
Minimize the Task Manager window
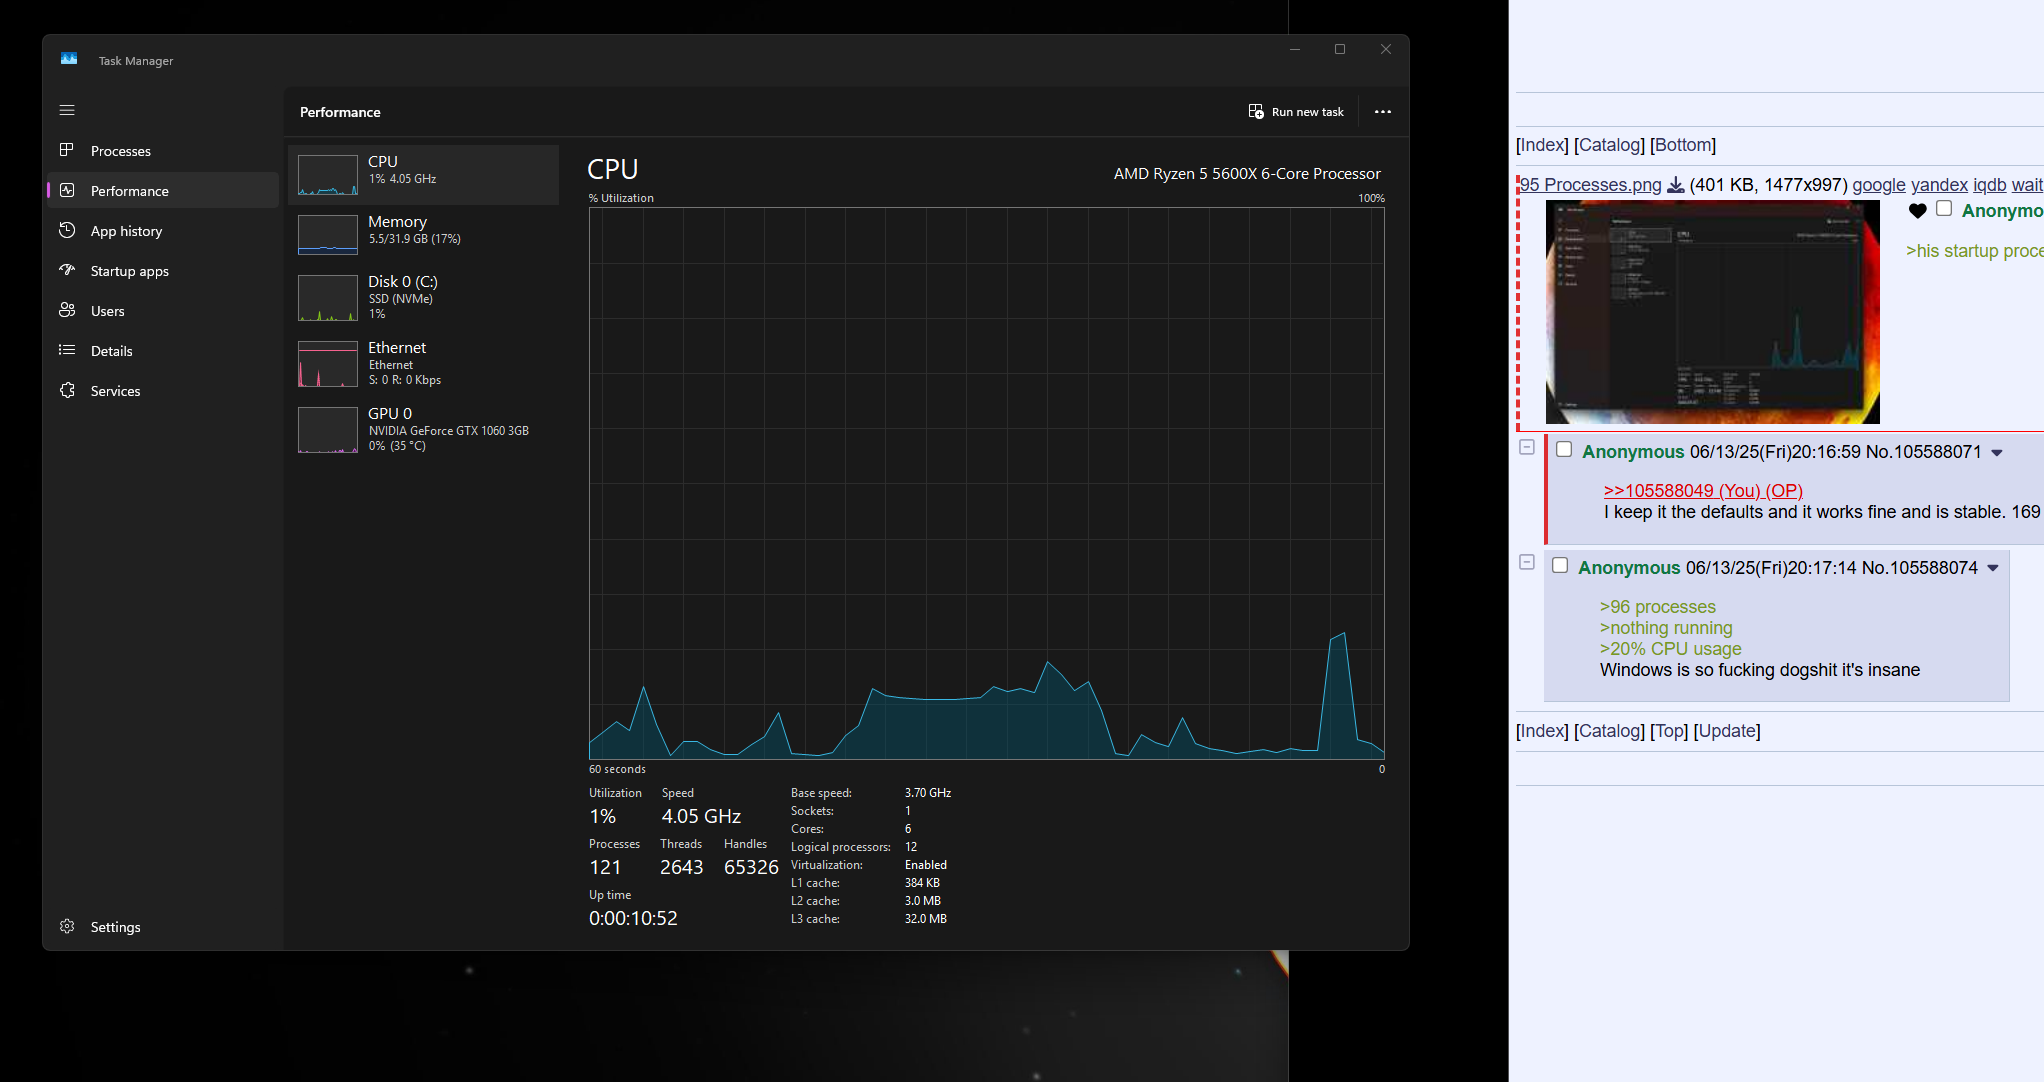[x=1295, y=49]
